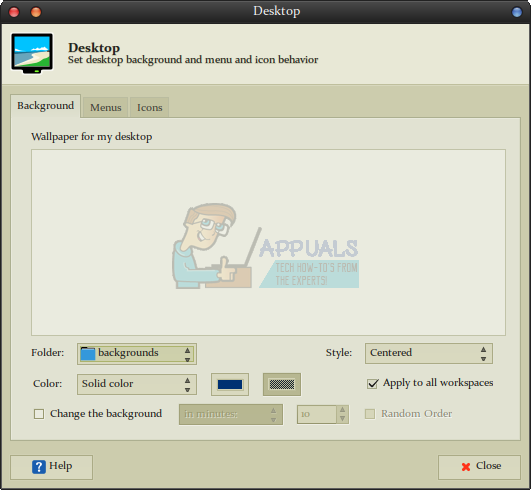Switch to the Icons tab
The image size is (531, 490).
pyautogui.click(x=149, y=107)
